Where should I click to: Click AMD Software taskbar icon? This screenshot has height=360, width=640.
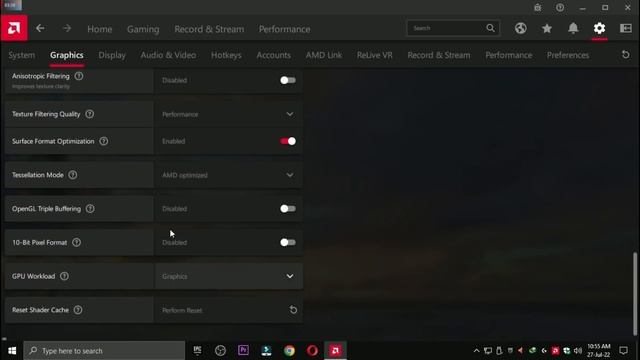[336, 351]
